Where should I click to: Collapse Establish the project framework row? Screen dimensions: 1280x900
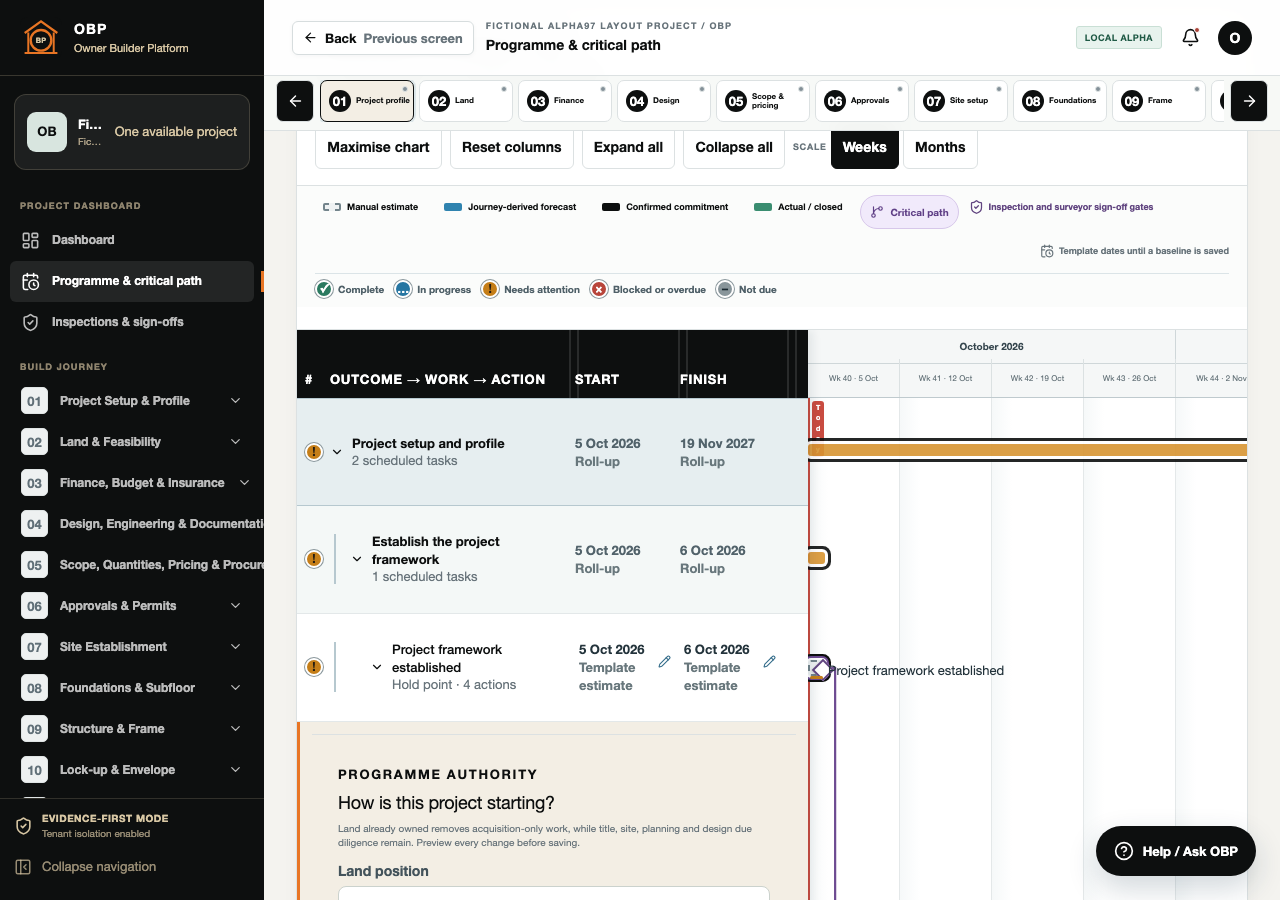click(357, 559)
